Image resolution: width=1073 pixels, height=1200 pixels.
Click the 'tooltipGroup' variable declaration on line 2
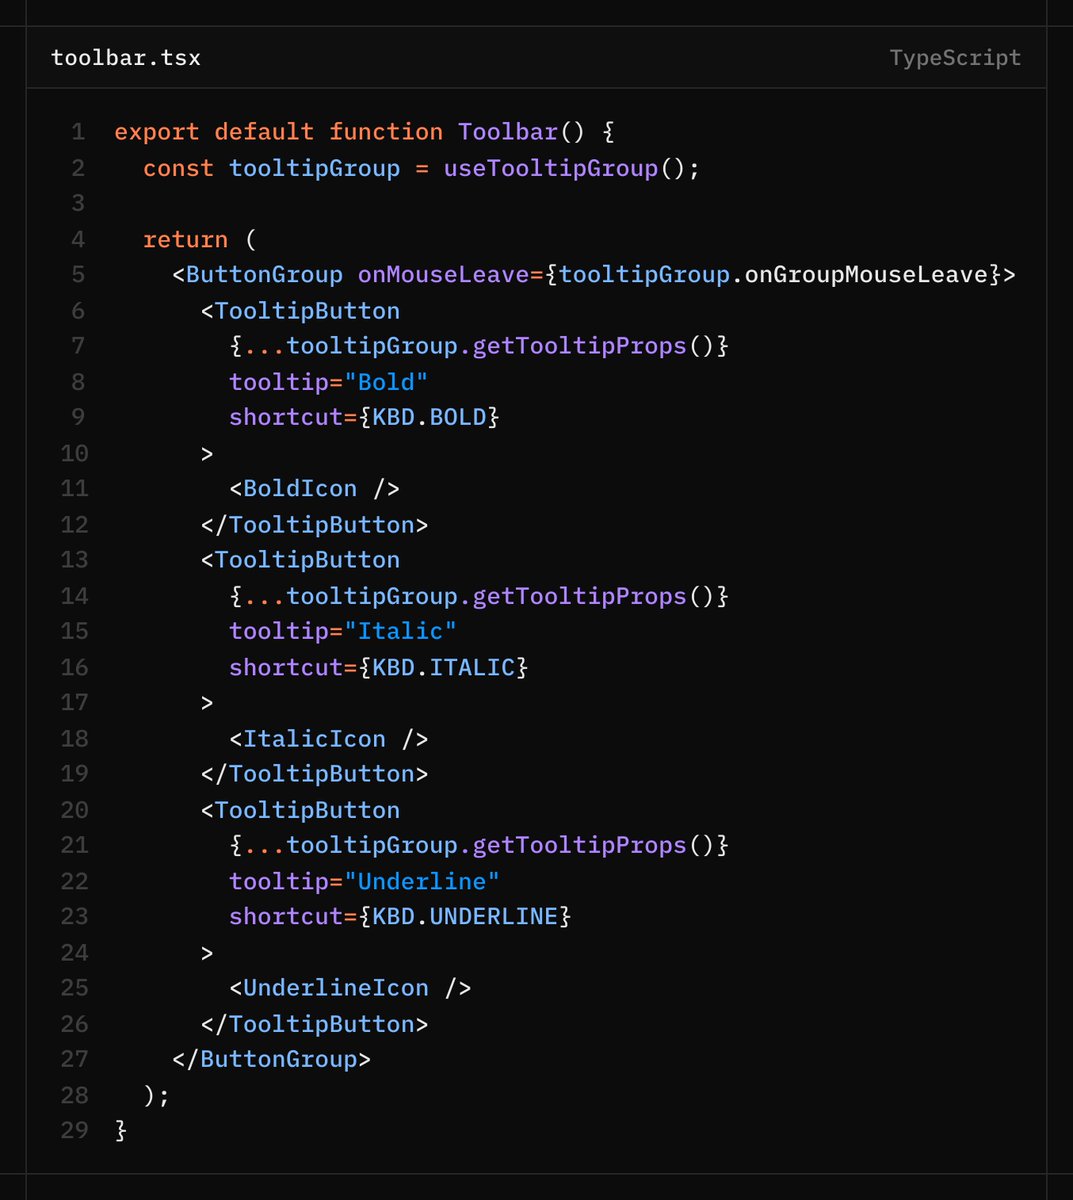pyautogui.click(x=314, y=168)
